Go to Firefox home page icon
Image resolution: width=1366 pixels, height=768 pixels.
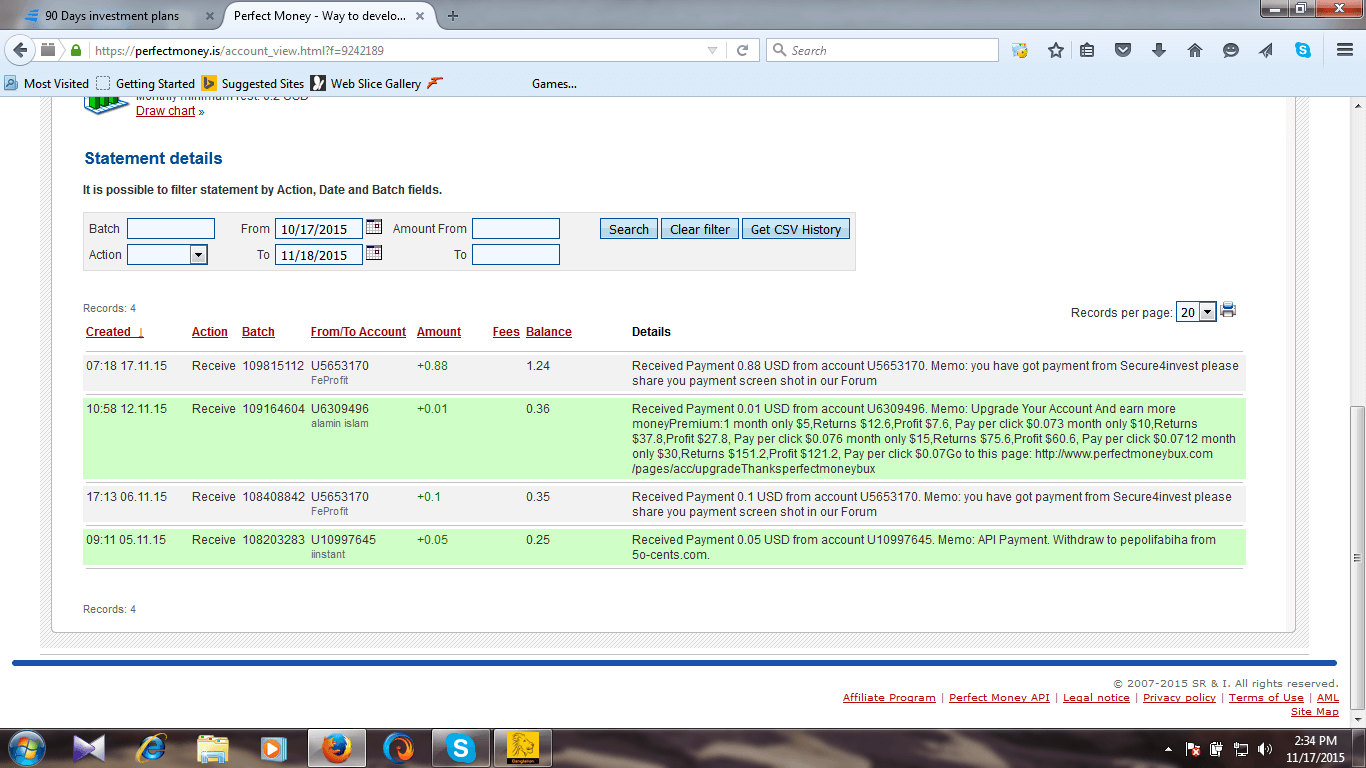coord(1194,50)
